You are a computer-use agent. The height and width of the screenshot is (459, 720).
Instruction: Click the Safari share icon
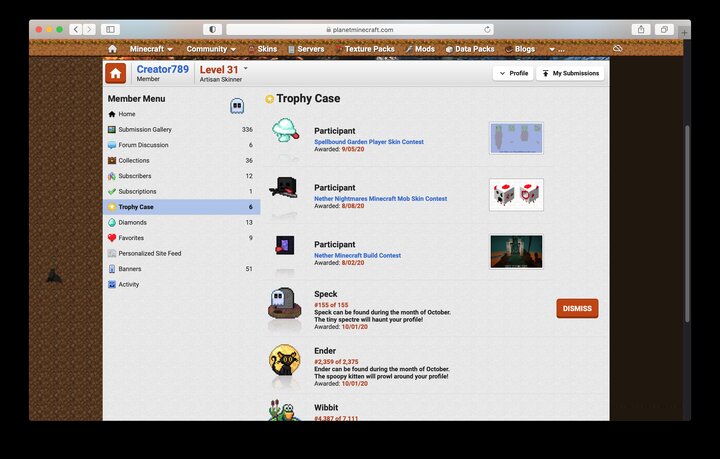[640, 29]
